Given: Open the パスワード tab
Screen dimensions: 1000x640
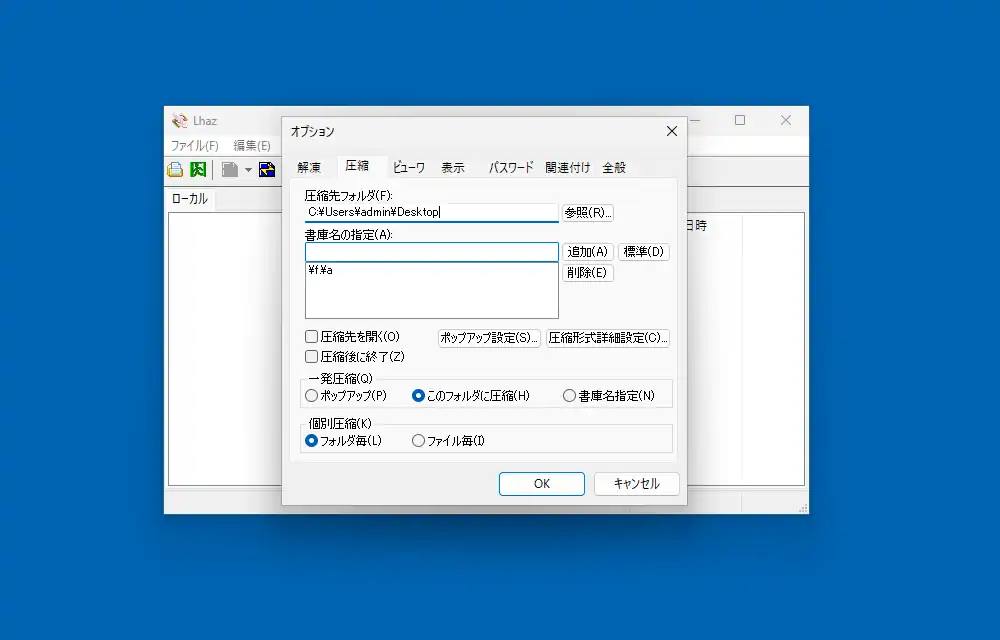Looking at the screenshot, I should coord(510,168).
